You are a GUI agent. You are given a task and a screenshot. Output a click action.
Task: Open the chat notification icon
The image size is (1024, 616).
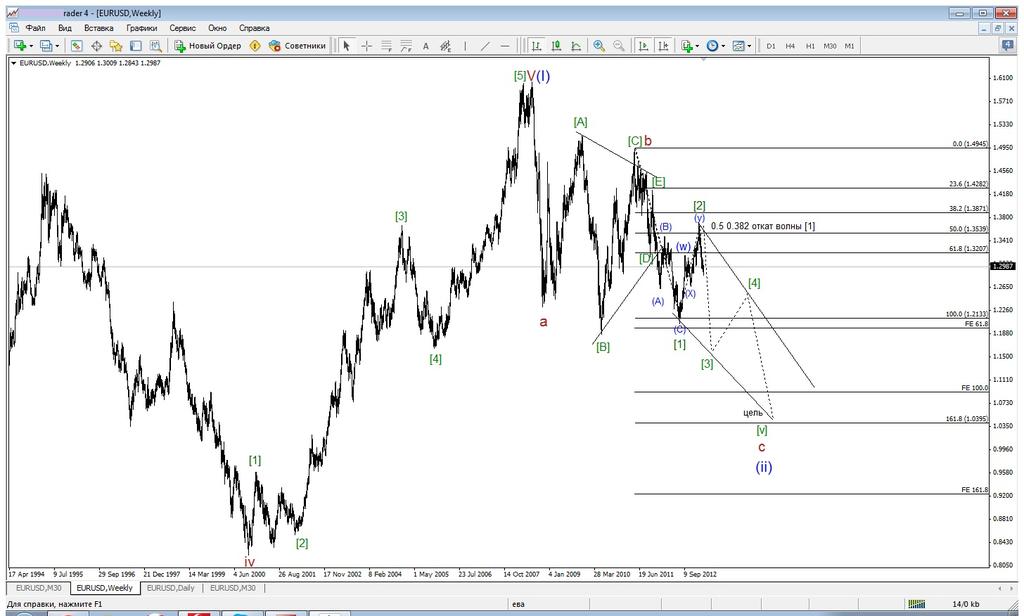[x=1008, y=45]
